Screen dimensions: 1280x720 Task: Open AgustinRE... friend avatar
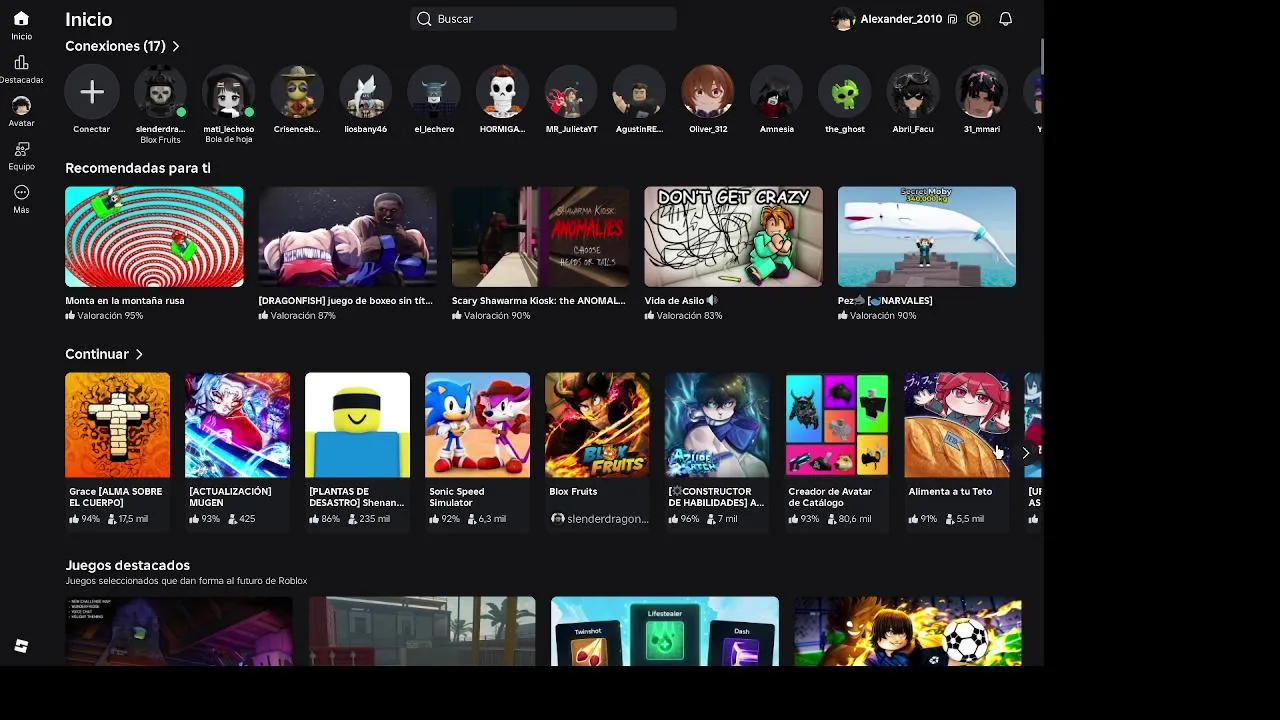coord(639,93)
